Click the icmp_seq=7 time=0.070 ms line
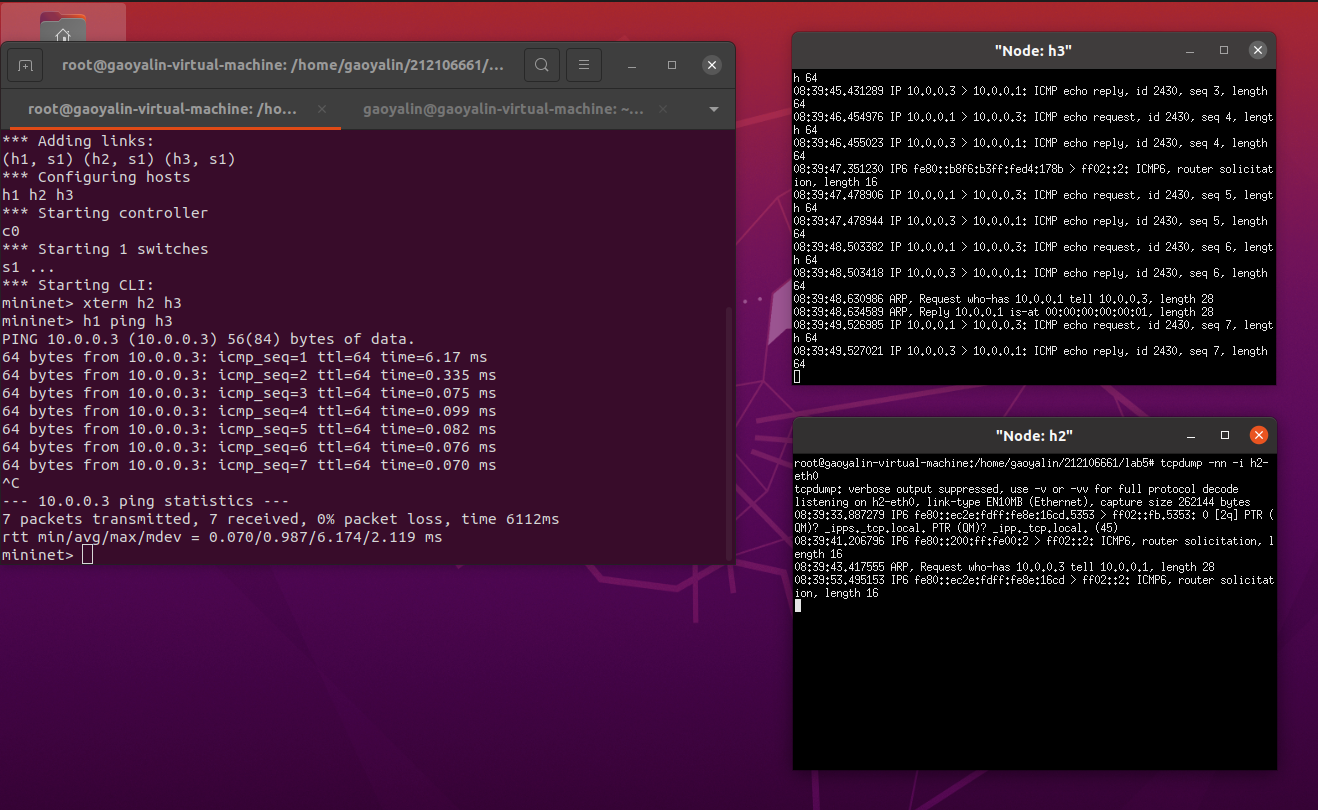This screenshot has height=810, width=1318. click(249, 465)
